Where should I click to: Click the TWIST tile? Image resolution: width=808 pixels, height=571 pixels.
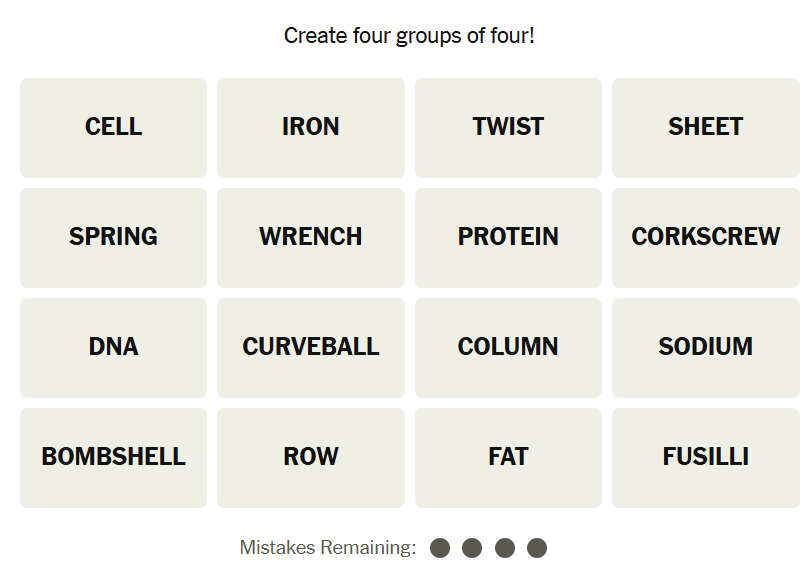click(508, 127)
